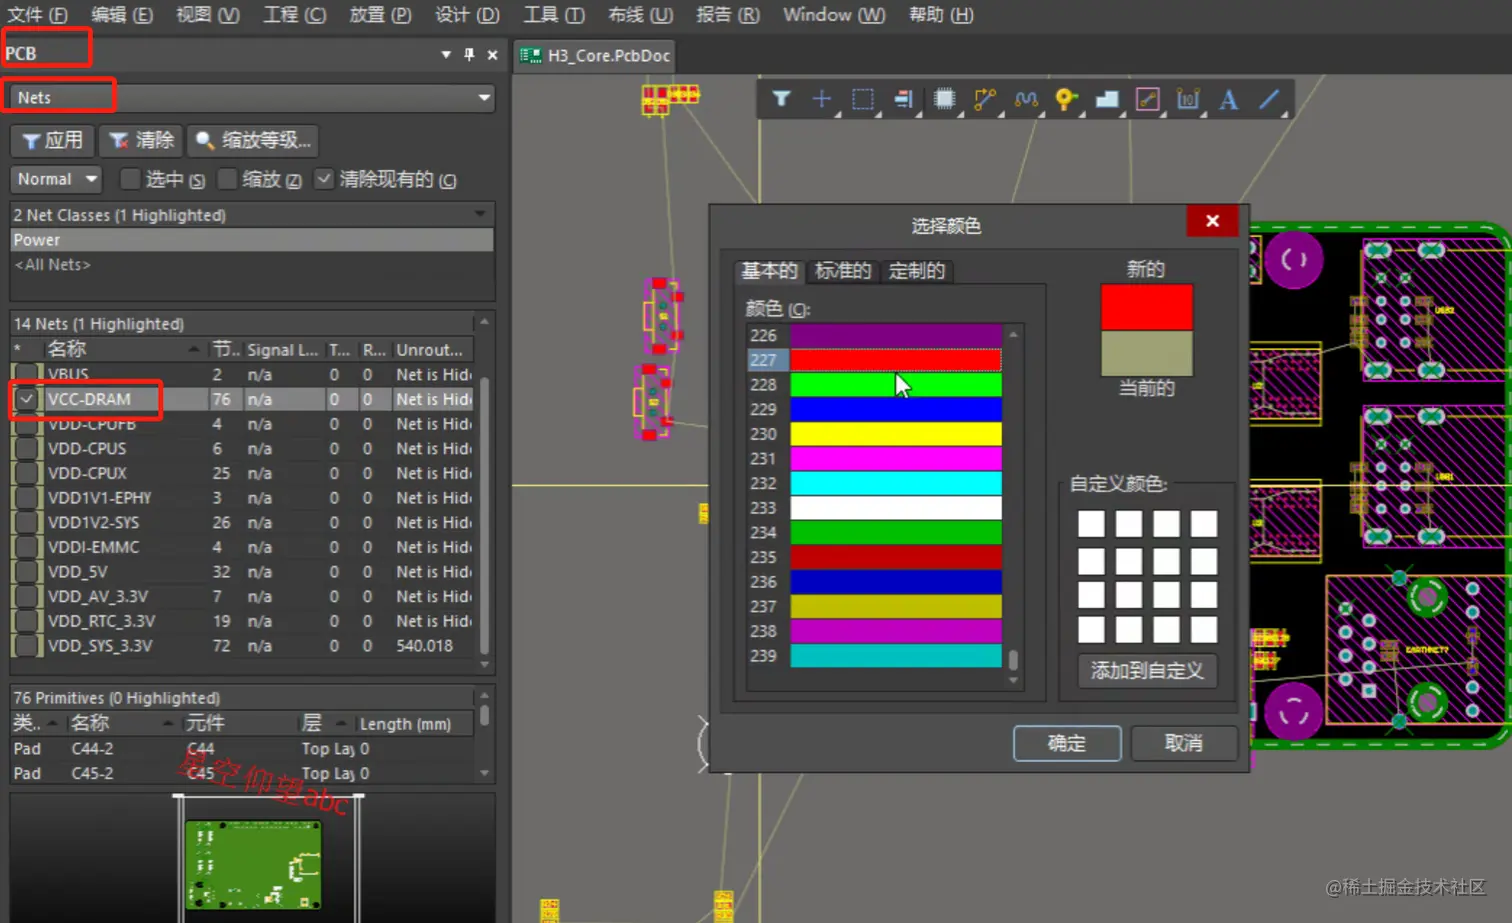Click the 应用 apply button

click(x=52, y=140)
